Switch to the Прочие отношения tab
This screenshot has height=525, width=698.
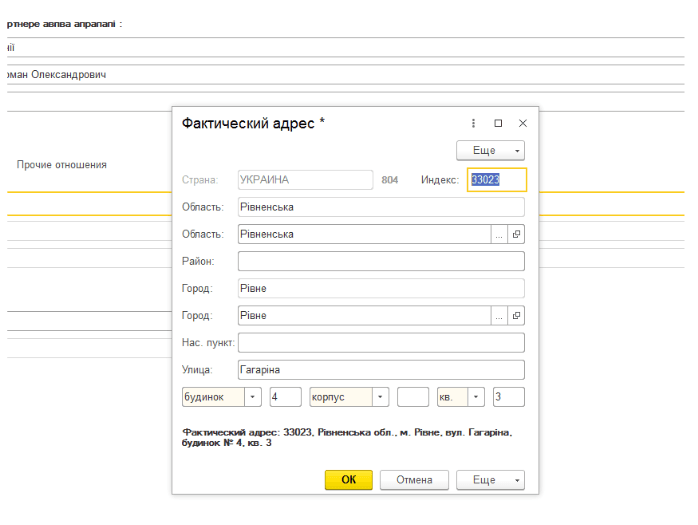pos(62,165)
